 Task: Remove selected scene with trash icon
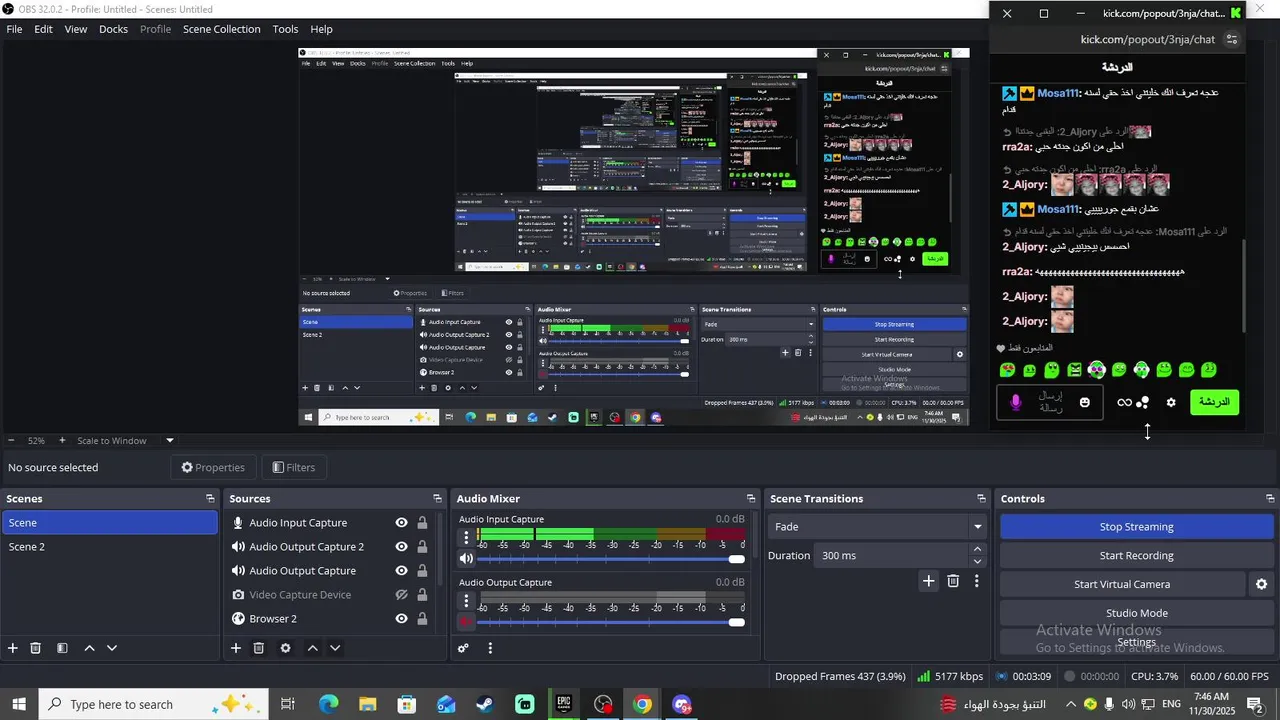pyautogui.click(x=36, y=648)
